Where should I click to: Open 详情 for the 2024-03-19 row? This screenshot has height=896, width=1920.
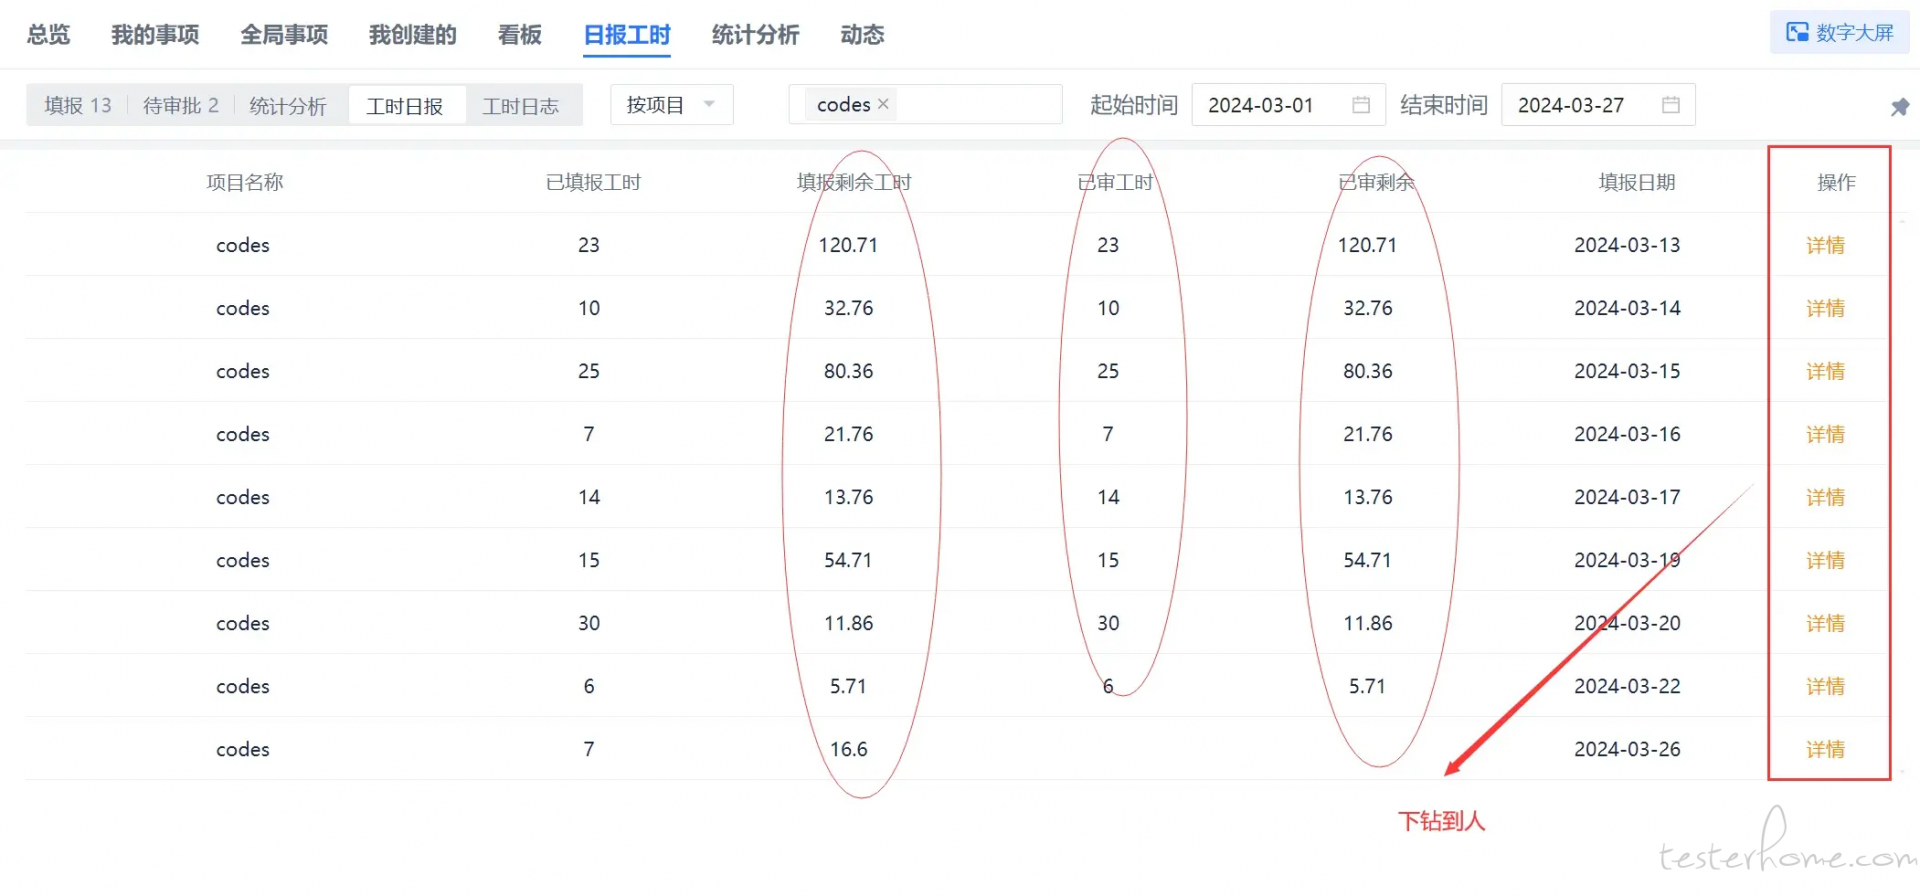click(1825, 560)
